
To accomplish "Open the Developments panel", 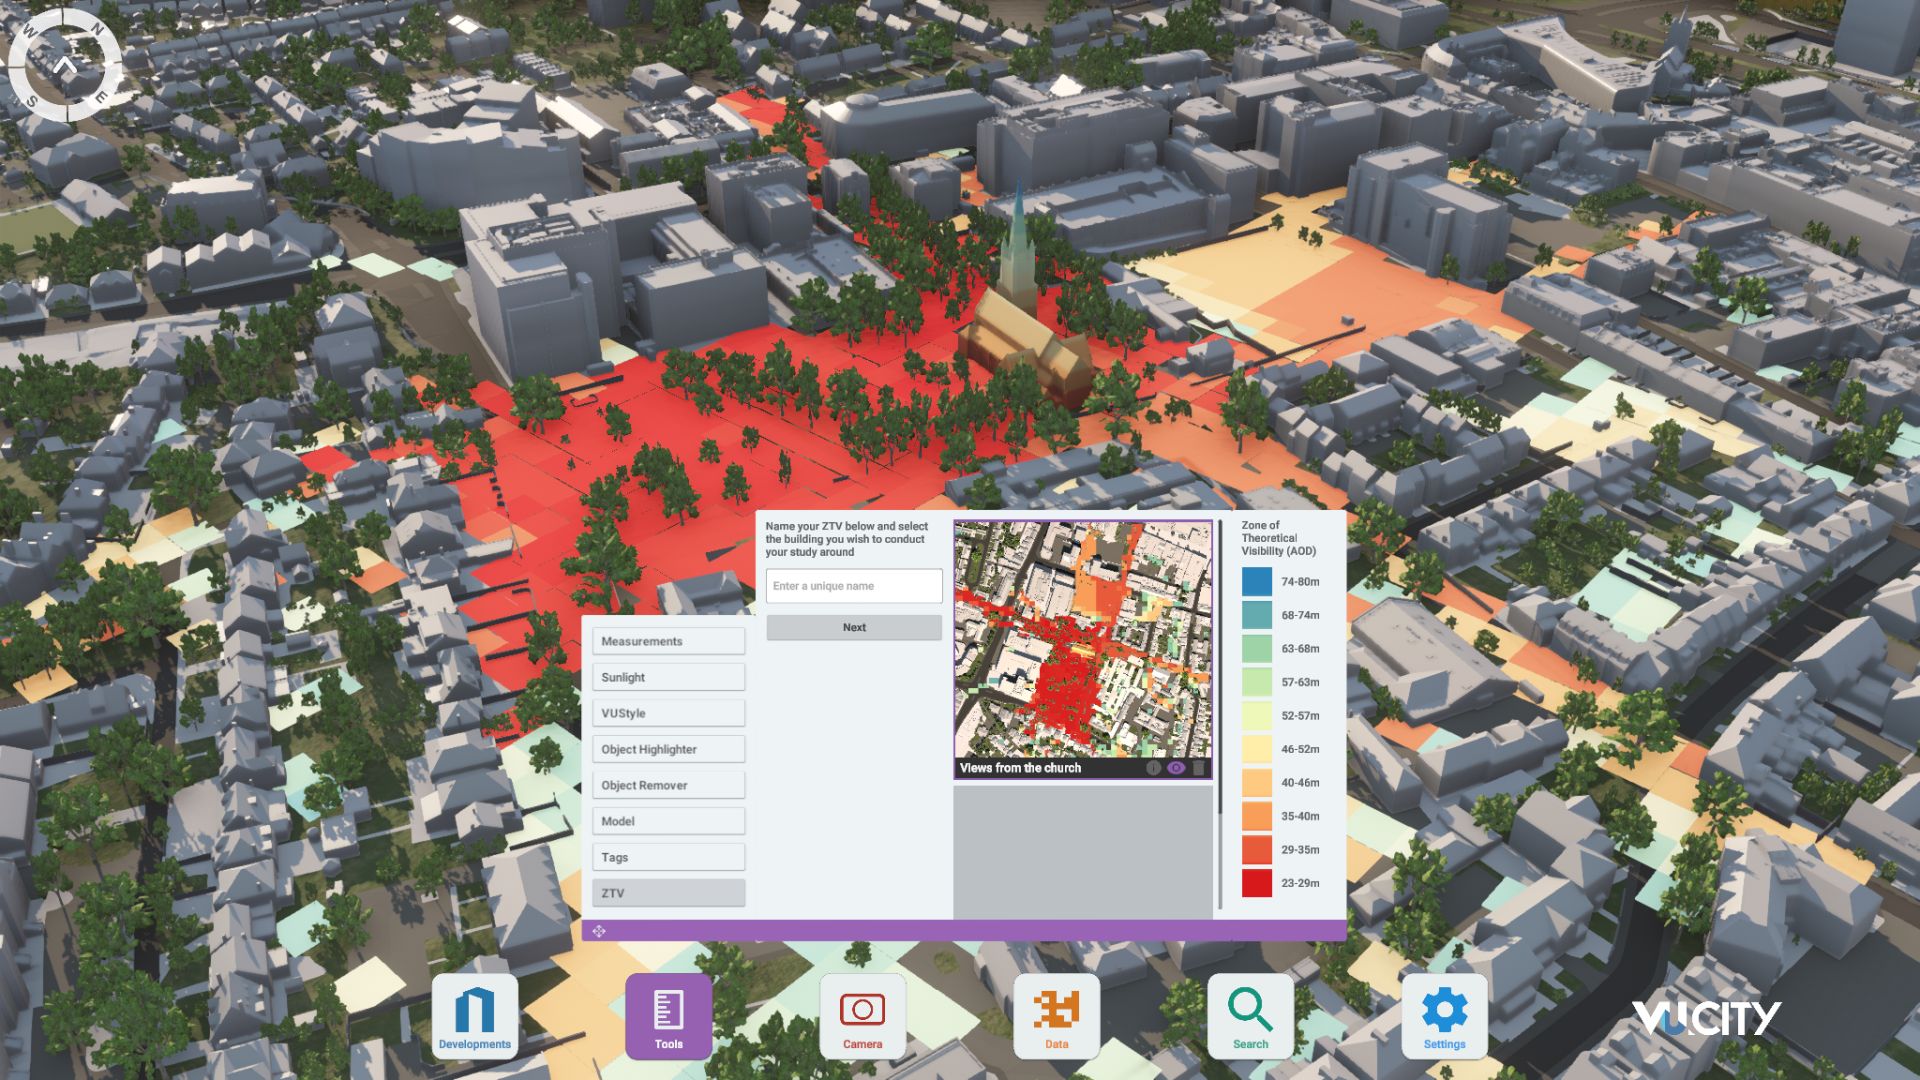I will click(475, 1015).
